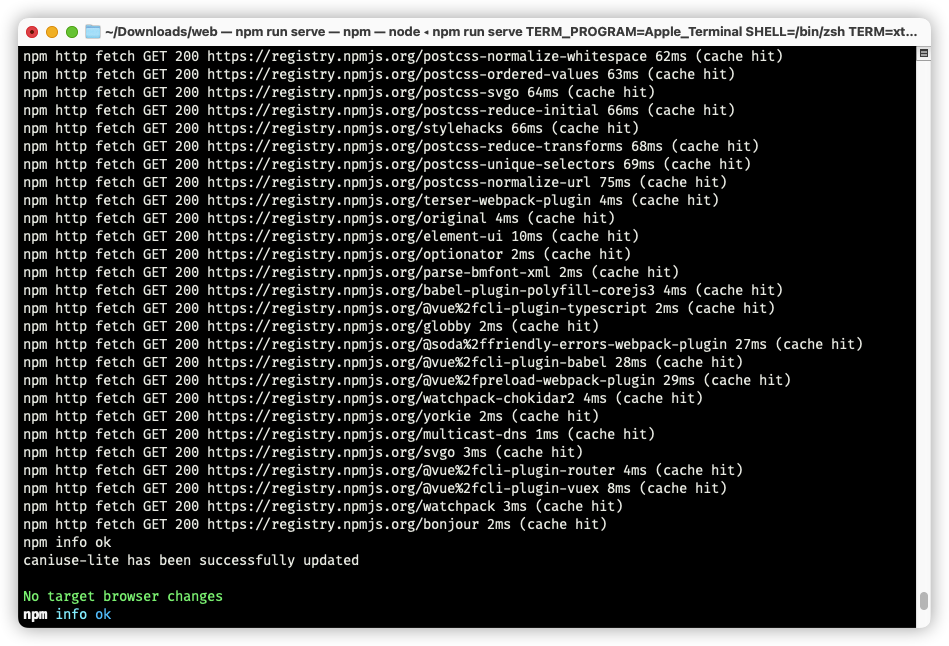Click the green 'No target browser changes' text
949x646 pixels.
pyautogui.click(x=123, y=597)
